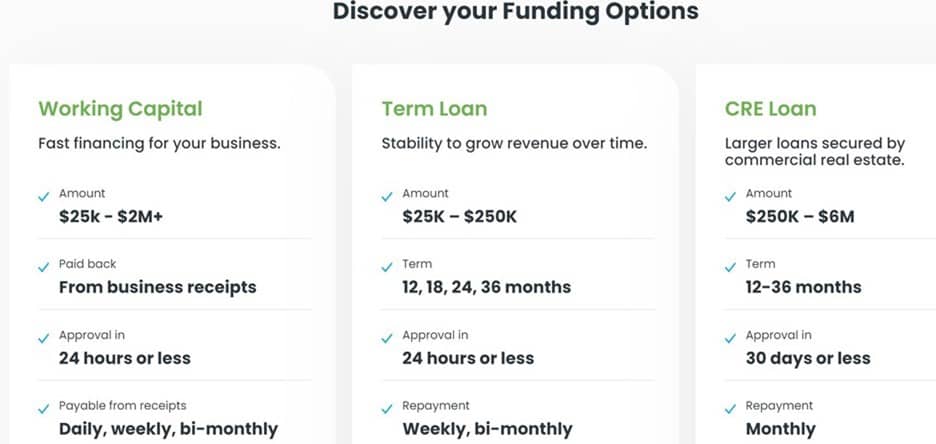Click the 12, 18, 24, 36 months term
The image size is (936, 444).
coord(486,287)
